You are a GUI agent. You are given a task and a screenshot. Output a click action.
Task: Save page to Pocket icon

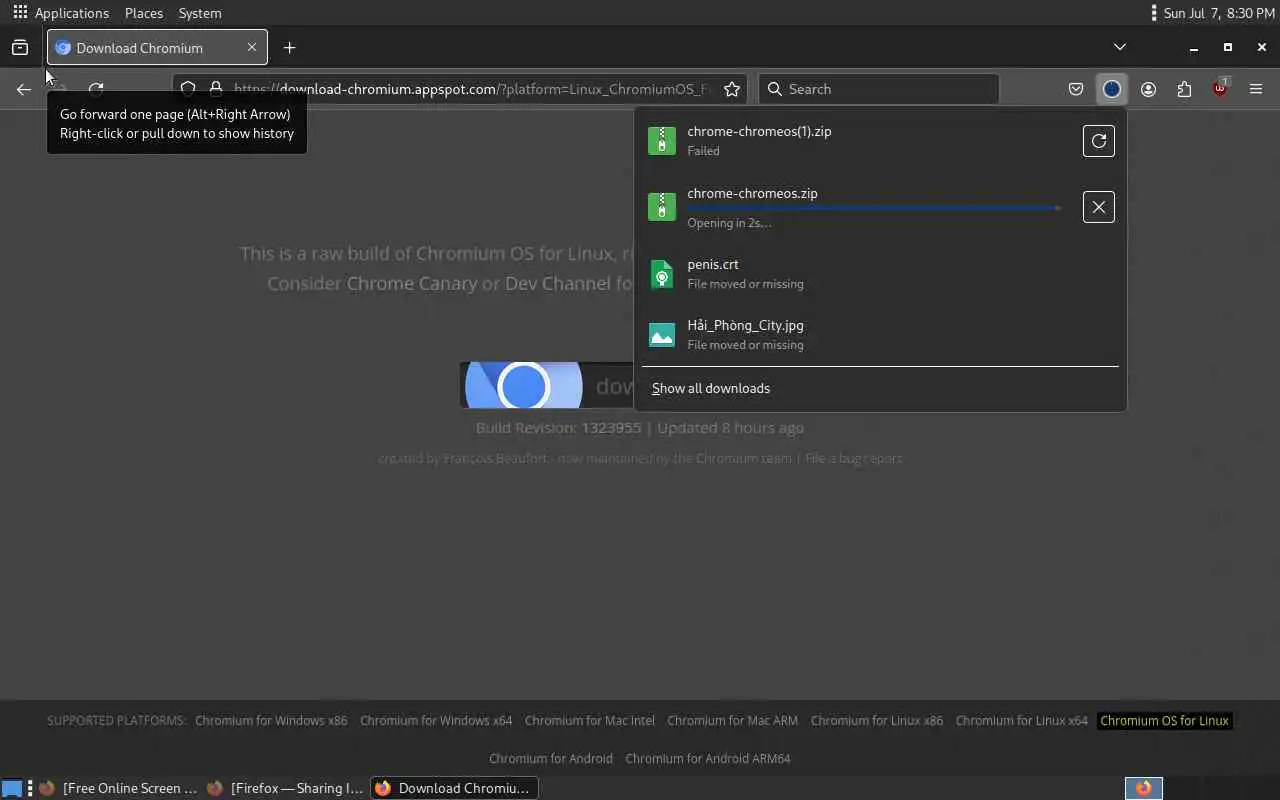click(x=1076, y=89)
